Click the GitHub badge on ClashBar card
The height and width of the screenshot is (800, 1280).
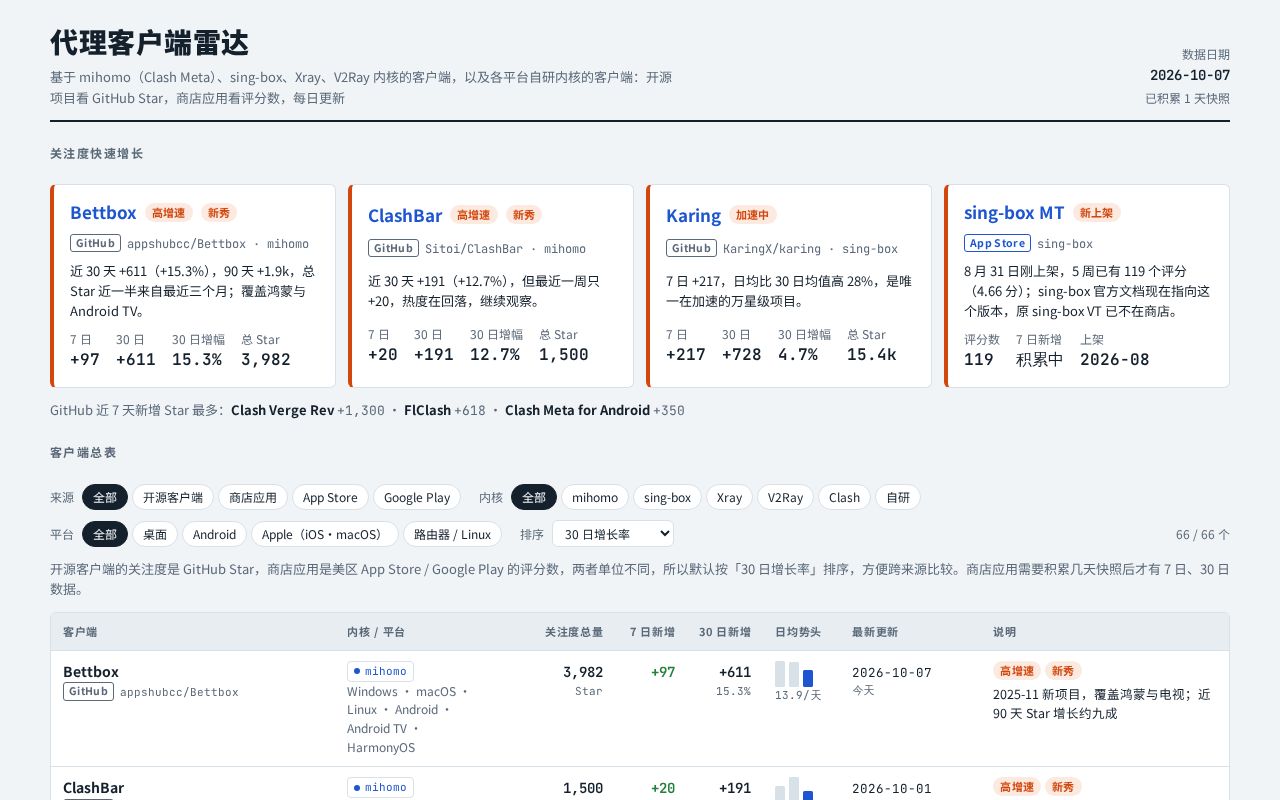[393, 248]
